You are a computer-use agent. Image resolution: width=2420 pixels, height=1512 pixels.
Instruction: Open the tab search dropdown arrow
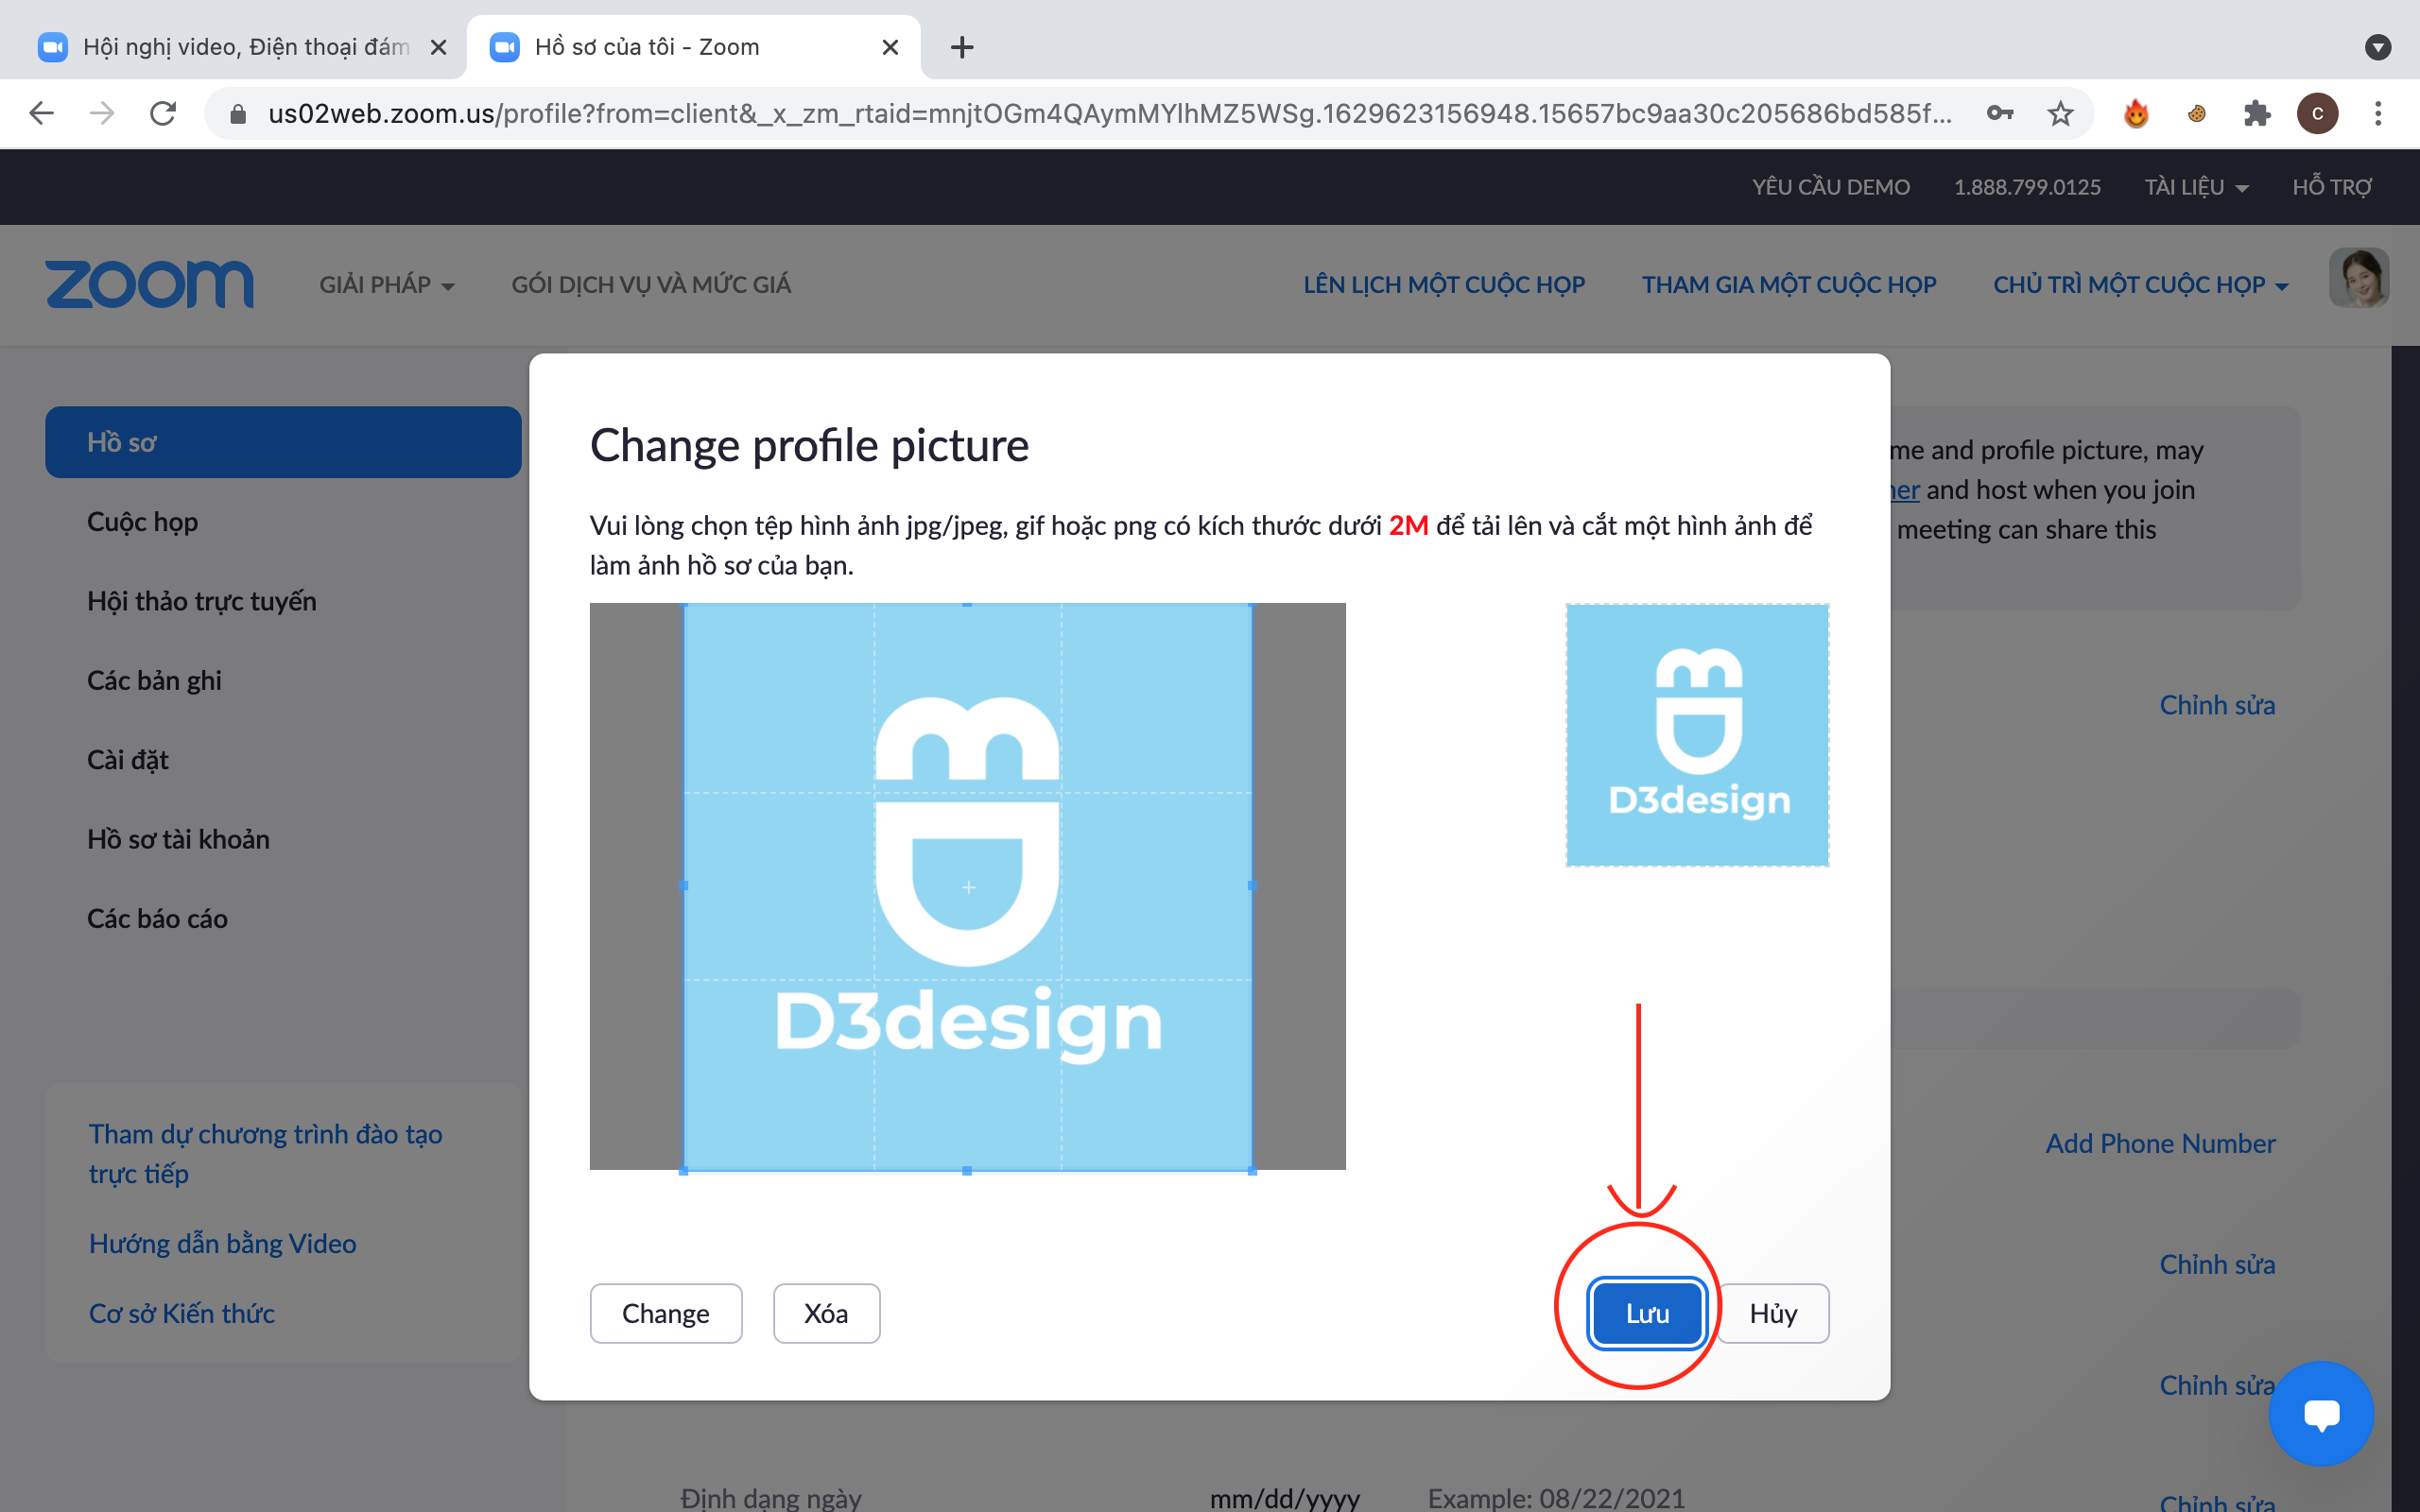coord(2378,47)
